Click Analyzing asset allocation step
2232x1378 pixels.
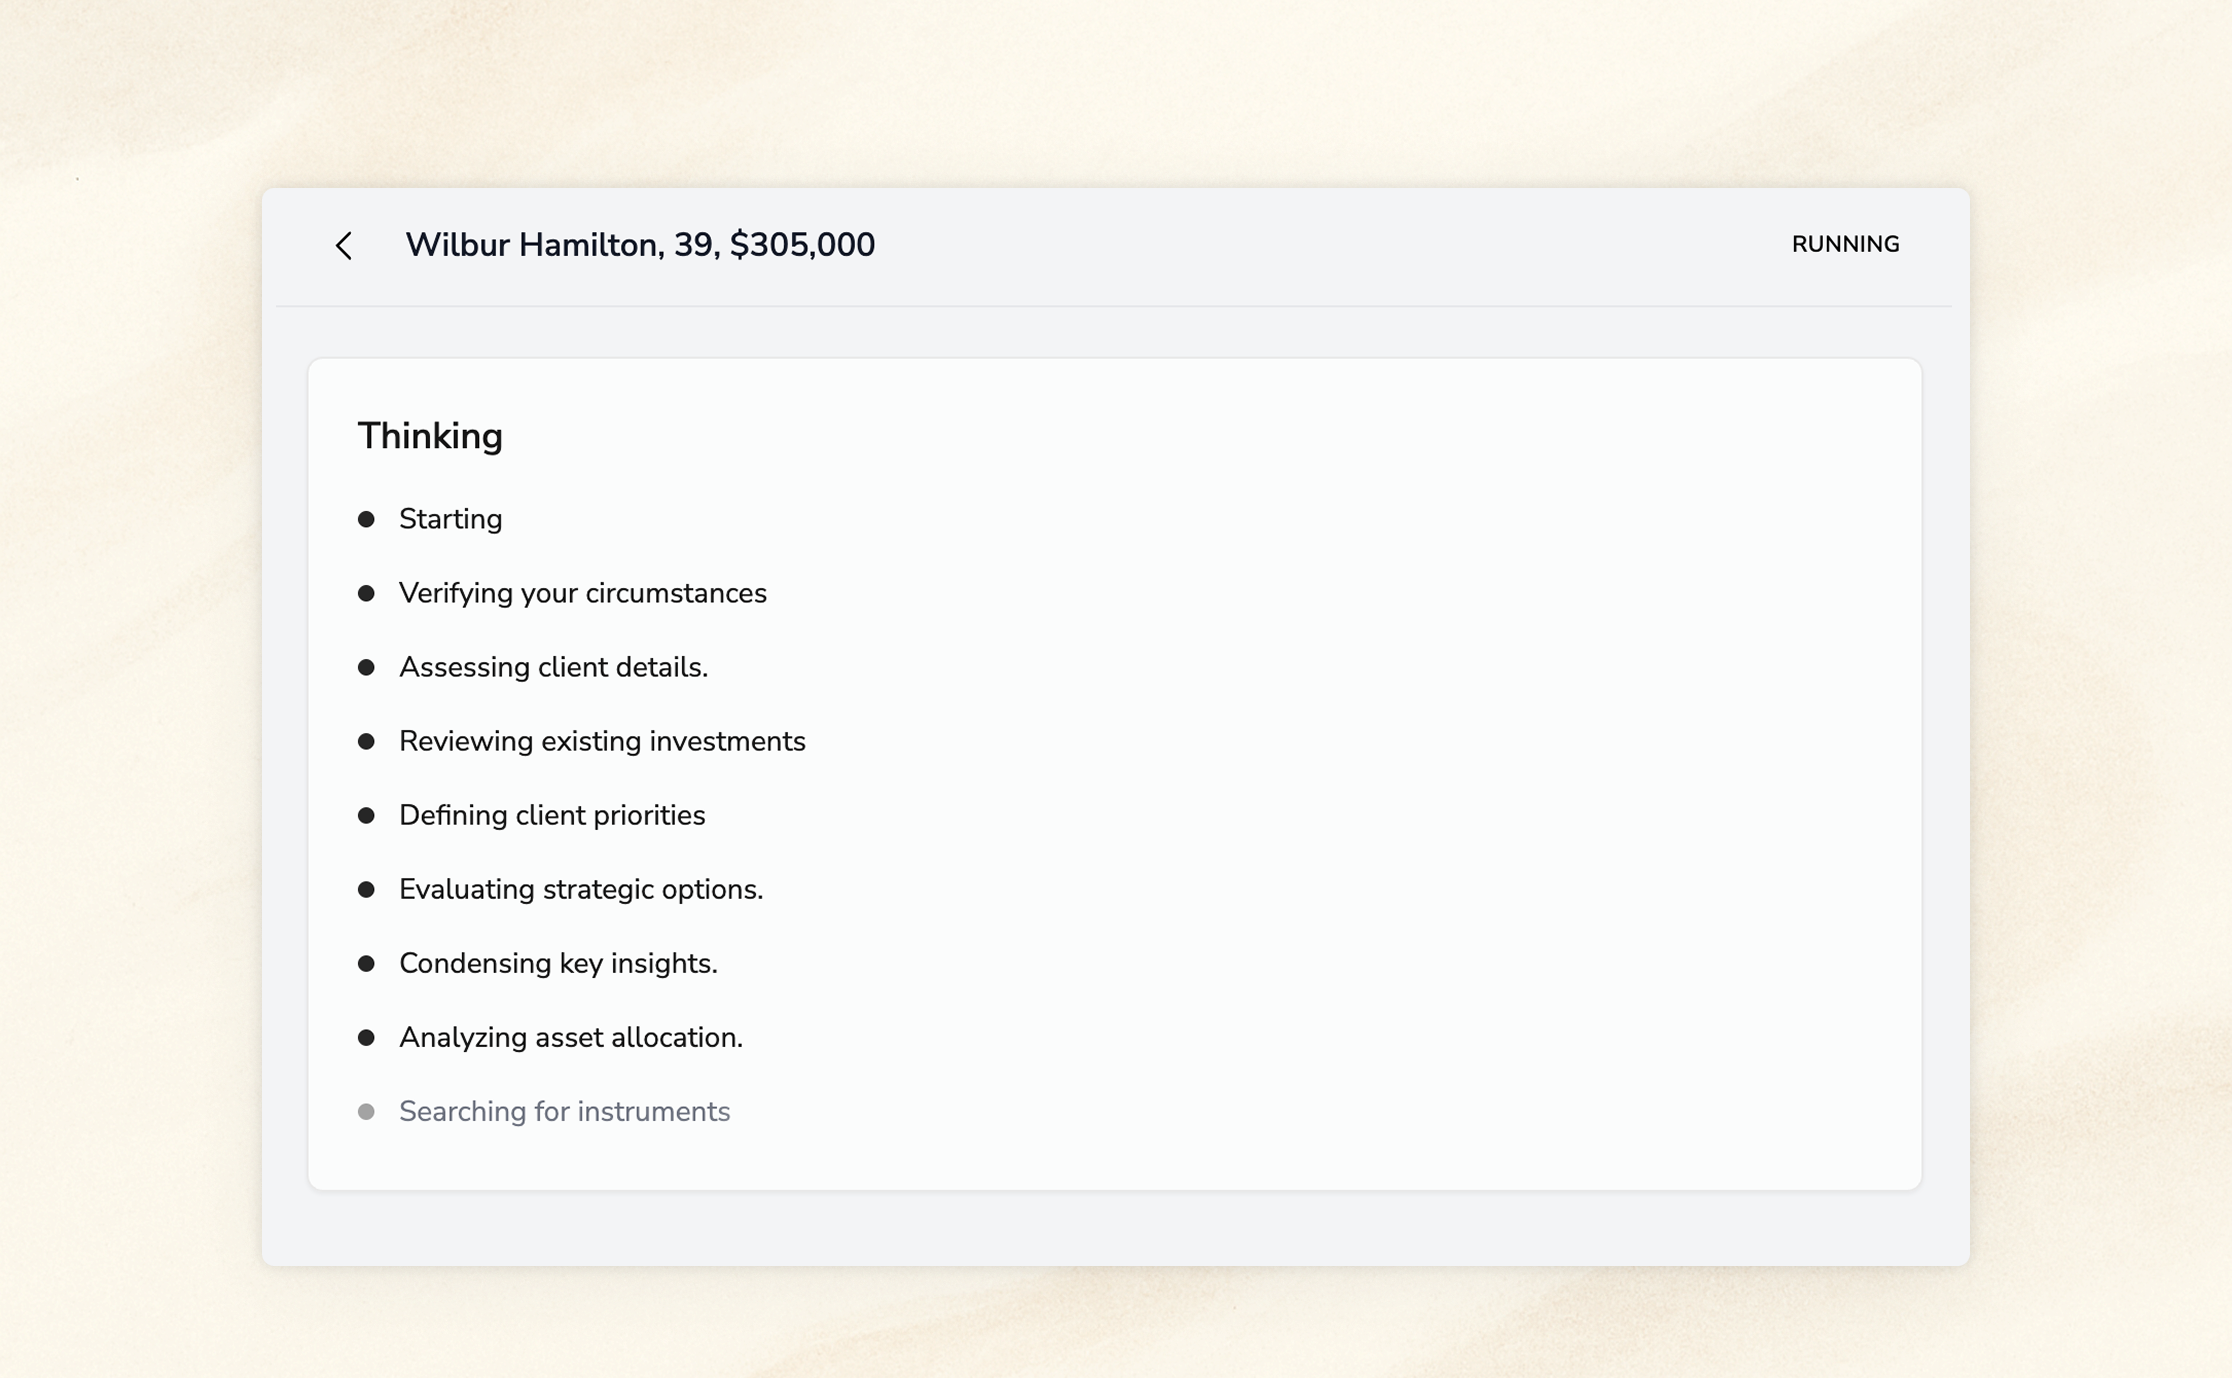(570, 1037)
